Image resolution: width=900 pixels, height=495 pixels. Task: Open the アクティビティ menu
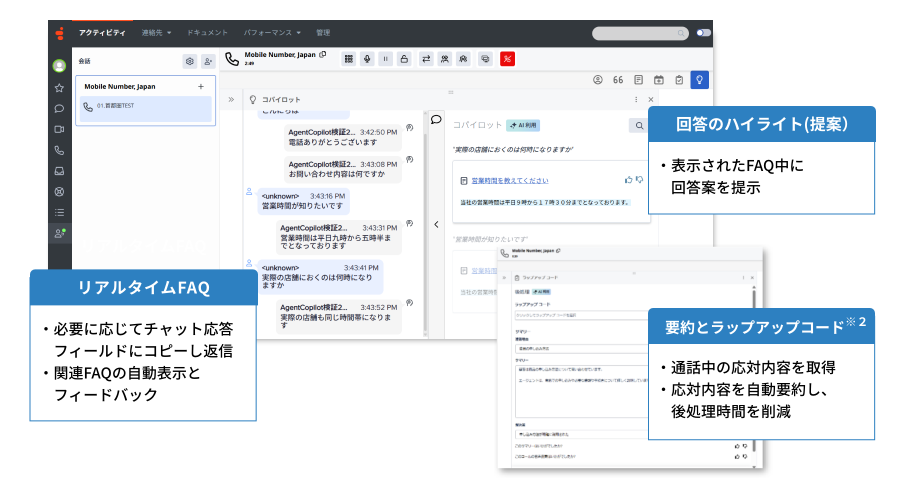click(x=102, y=33)
